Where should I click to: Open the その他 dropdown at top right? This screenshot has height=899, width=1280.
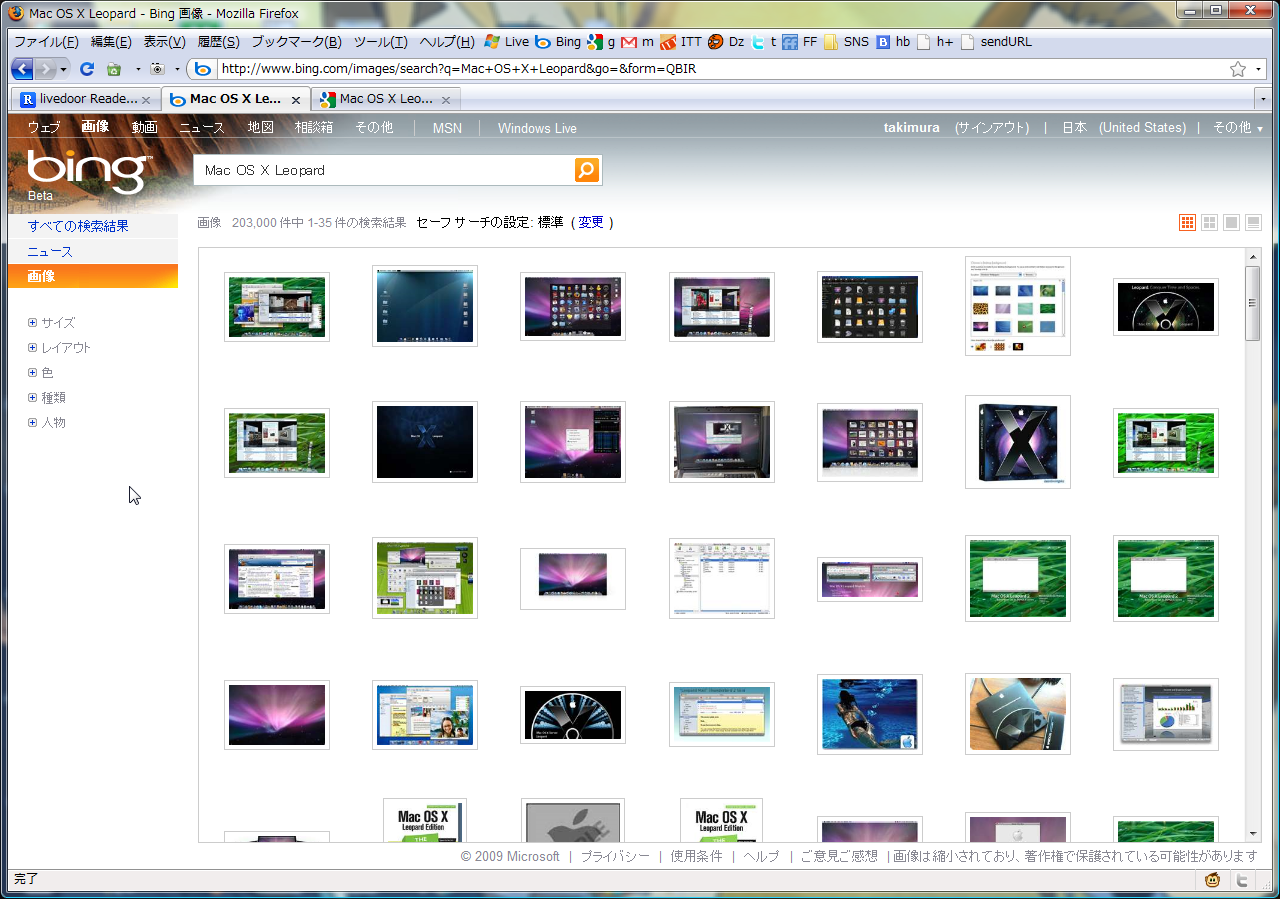(x=1238, y=128)
